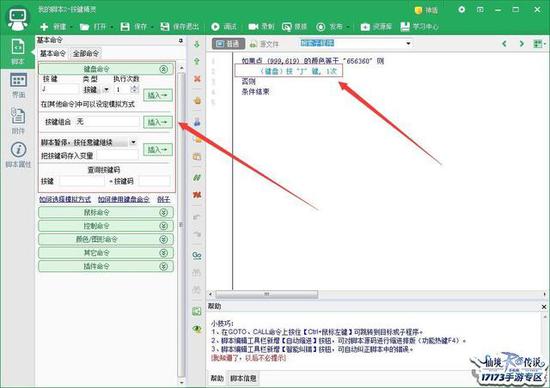Click the 录制 (Record) camera icon

pyautogui.click(x=253, y=27)
